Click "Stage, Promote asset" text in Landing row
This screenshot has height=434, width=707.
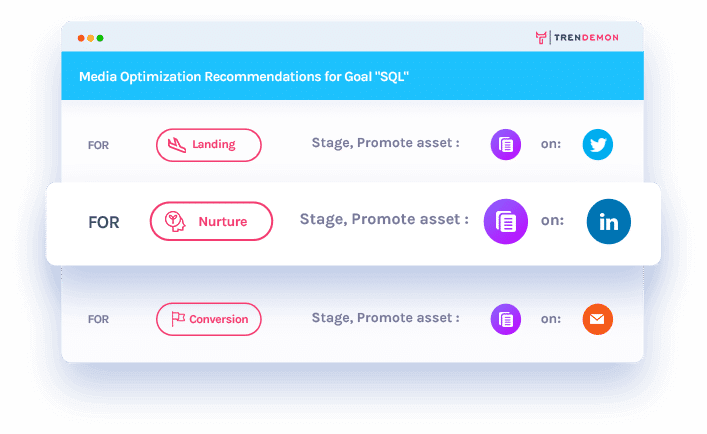tap(386, 143)
